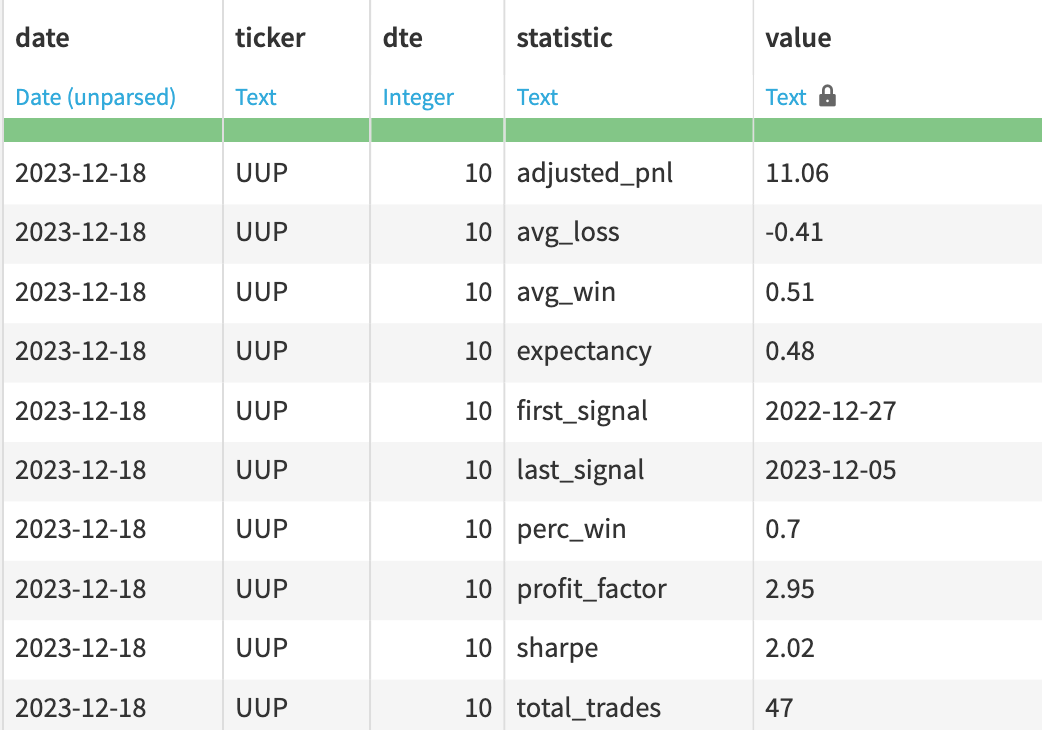Click the 'Integer' meaning under dte
The width and height of the screenshot is (1042, 730).
[x=418, y=97]
